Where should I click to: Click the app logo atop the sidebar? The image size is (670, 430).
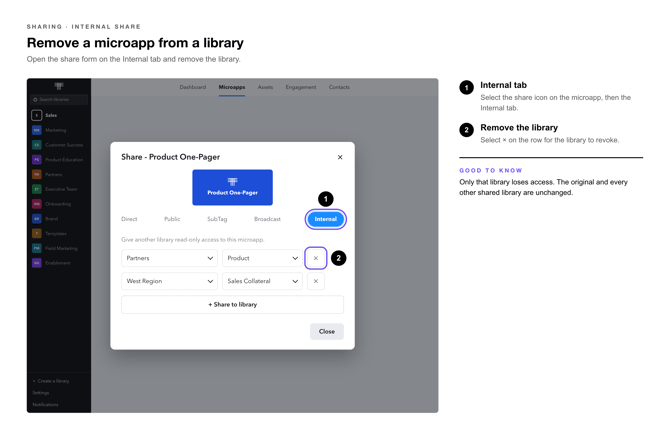tap(59, 86)
